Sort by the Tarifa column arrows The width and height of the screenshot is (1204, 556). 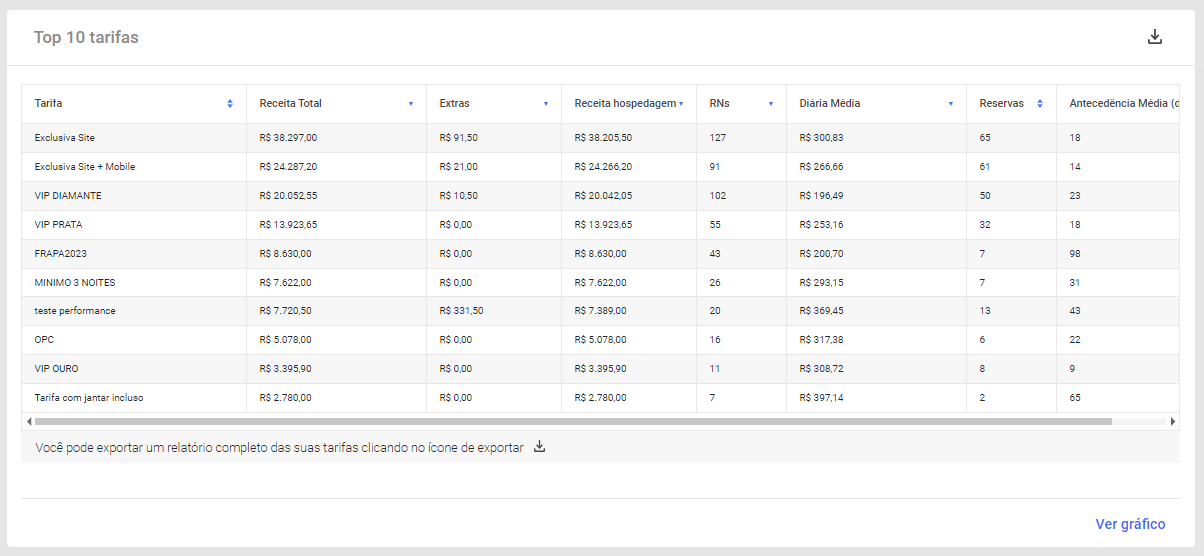coord(230,104)
